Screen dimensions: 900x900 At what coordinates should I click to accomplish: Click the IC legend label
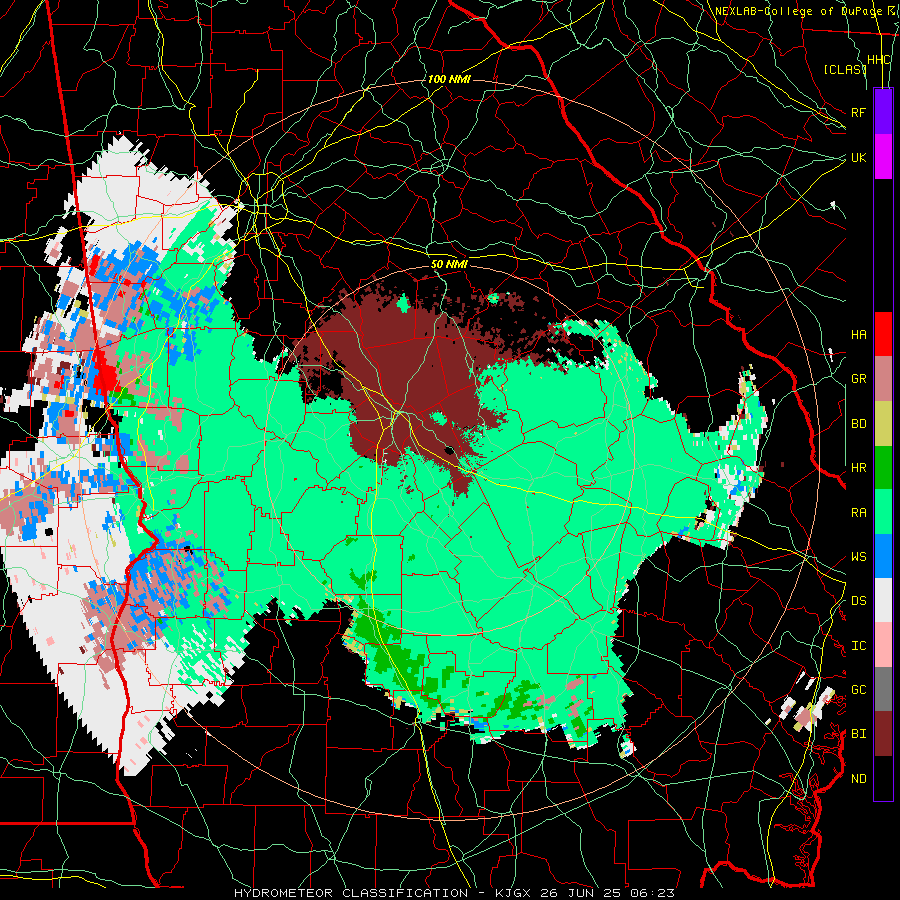coord(858,646)
